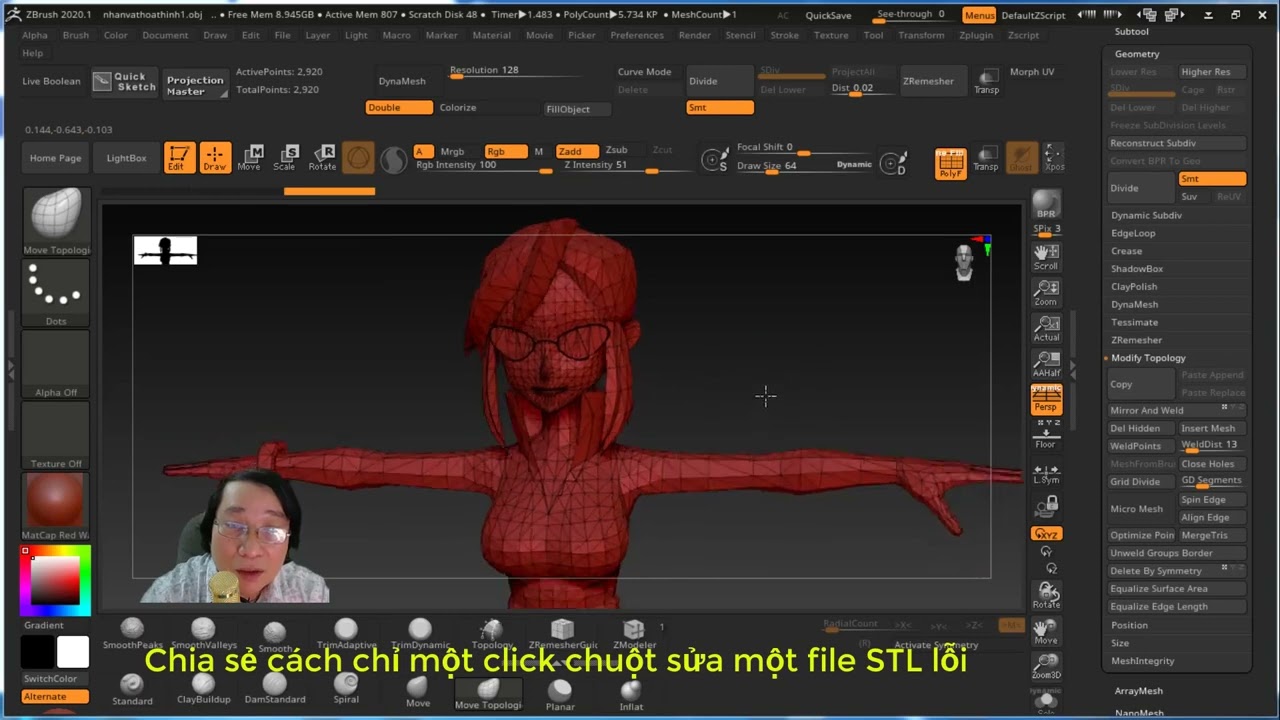This screenshot has width=1280, height=720.
Task: Expand the Crease section
Action: 1126,251
